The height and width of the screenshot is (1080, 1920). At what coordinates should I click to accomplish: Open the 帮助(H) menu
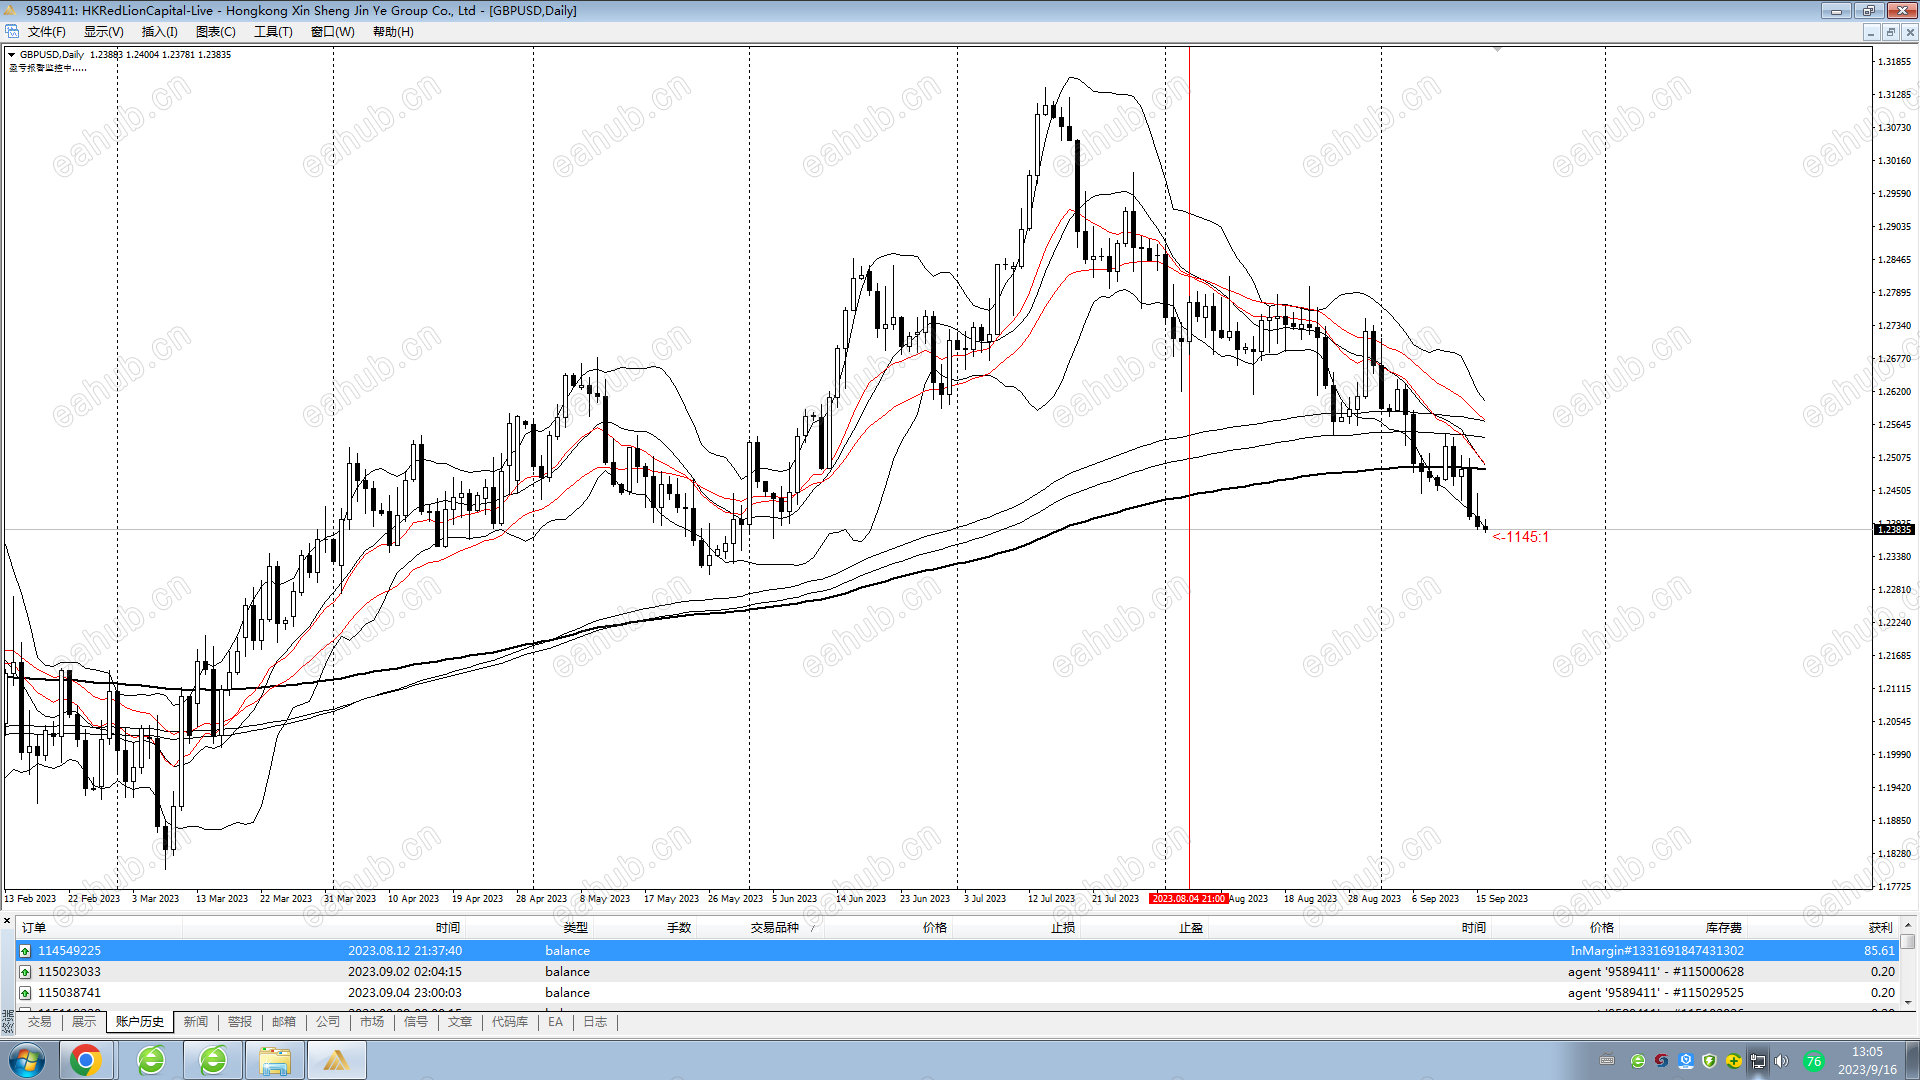(393, 32)
